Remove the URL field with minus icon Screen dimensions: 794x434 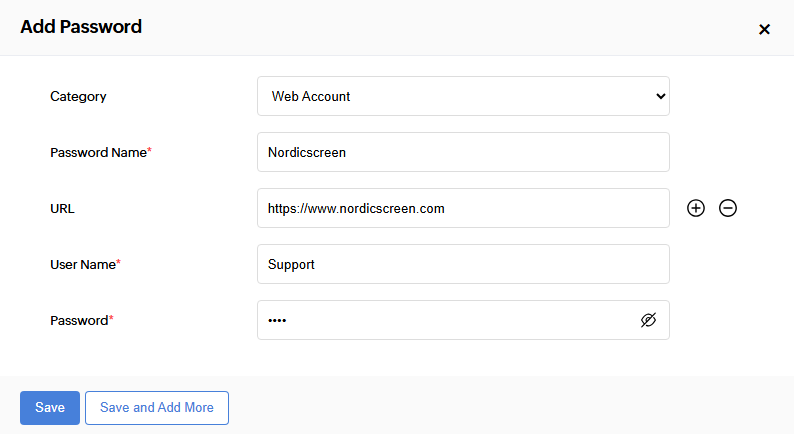(728, 208)
